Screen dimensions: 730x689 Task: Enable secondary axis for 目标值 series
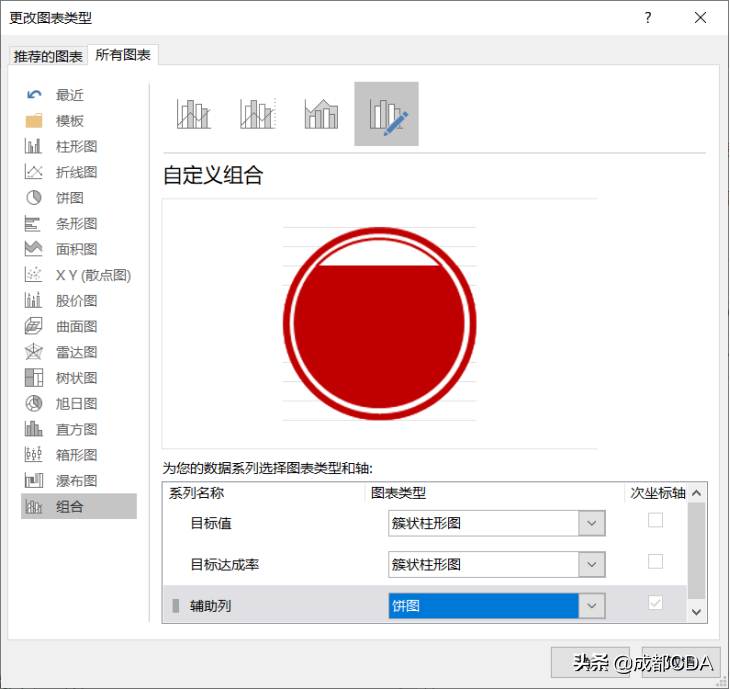click(x=655, y=520)
